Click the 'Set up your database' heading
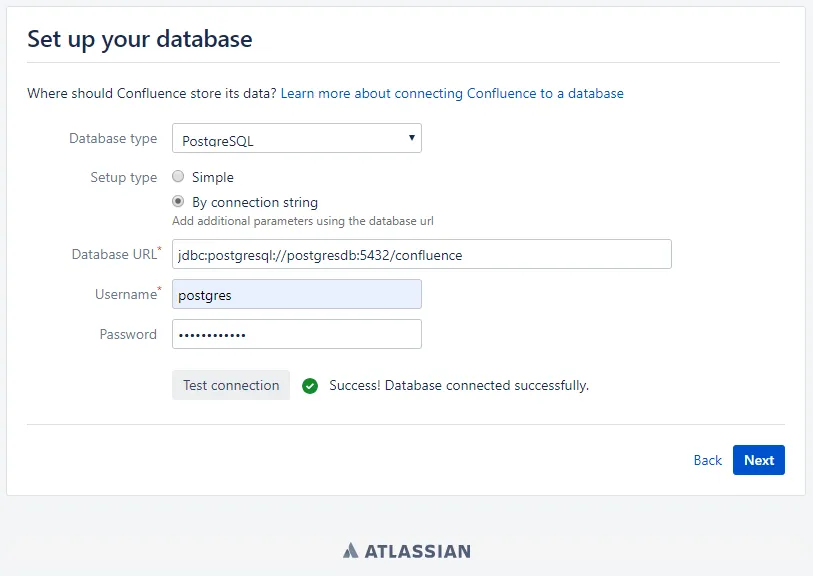This screenshot has height=576, width=813. (x=140, y=39)
